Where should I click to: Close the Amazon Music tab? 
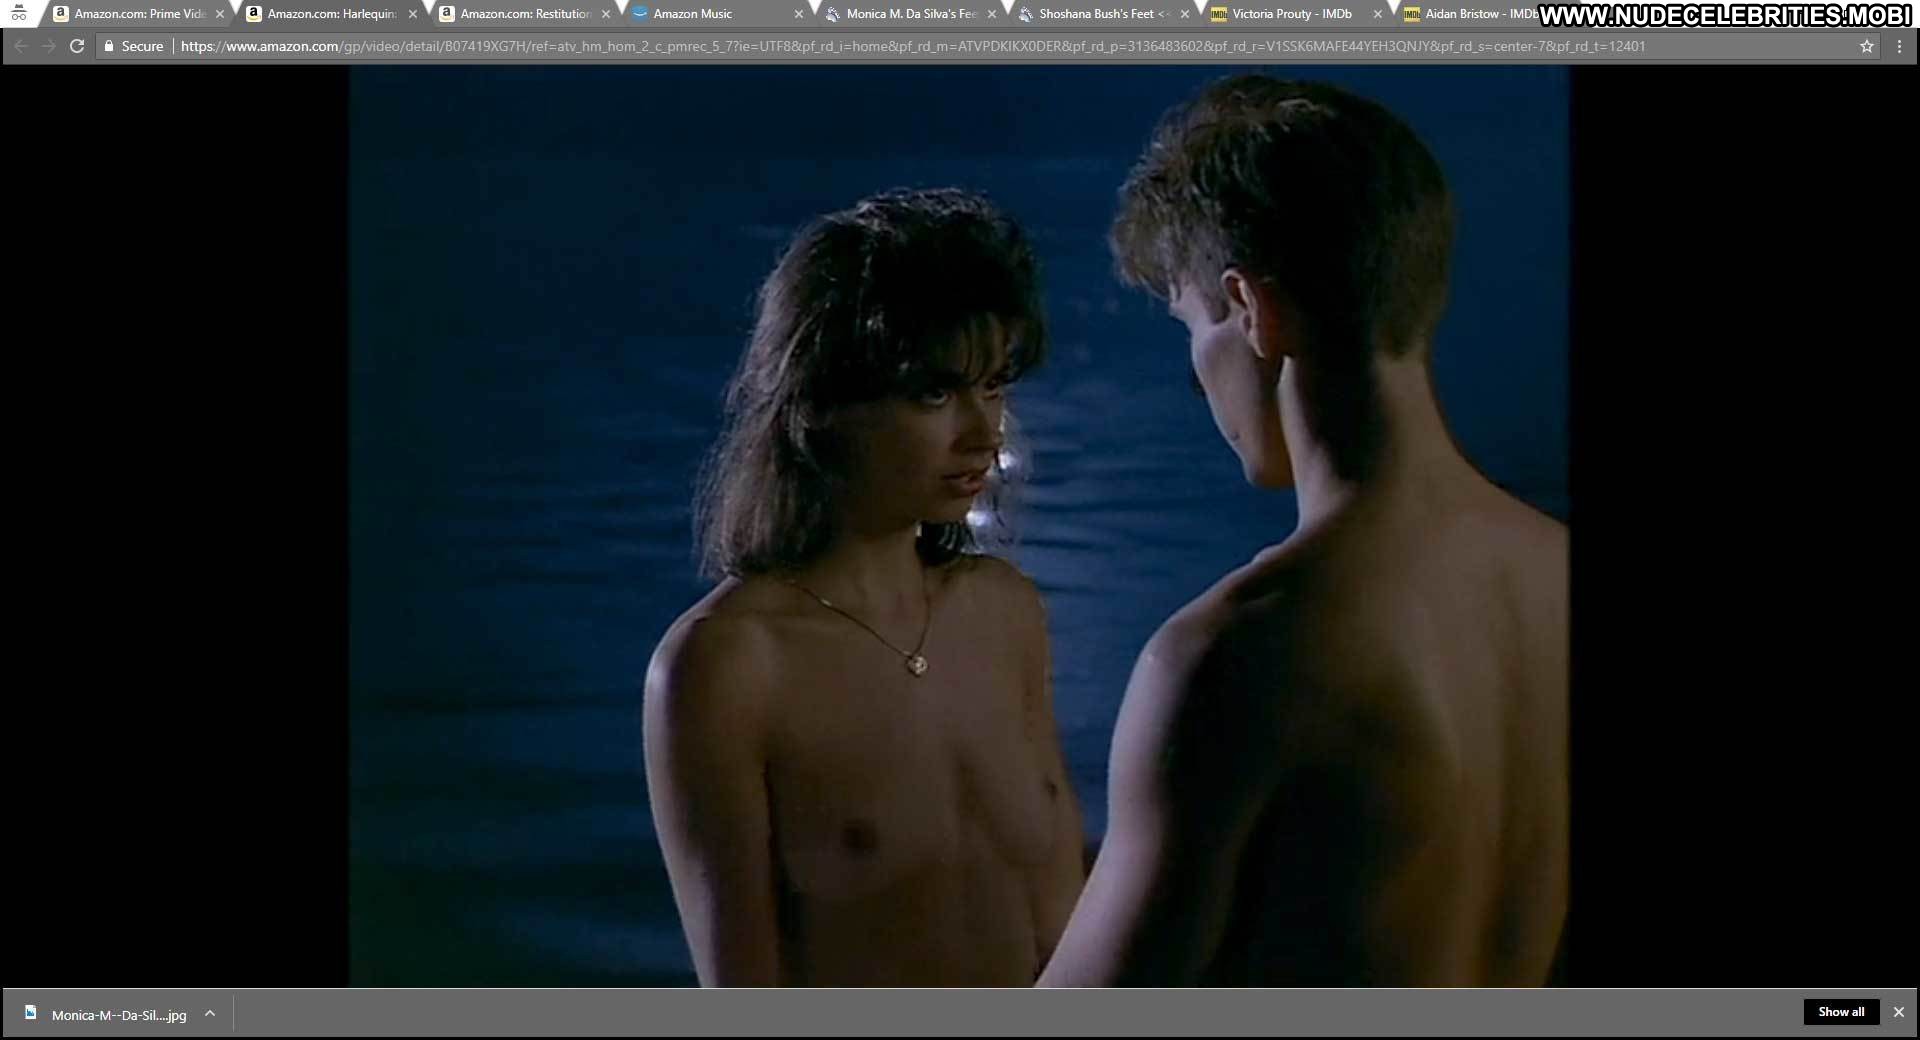798,14
